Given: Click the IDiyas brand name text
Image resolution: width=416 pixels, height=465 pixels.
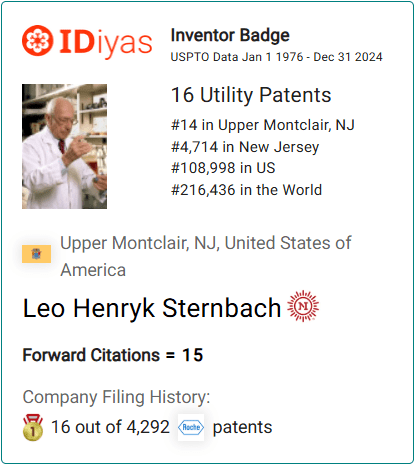Looking at the screenshot, I should [x=106, y=43].
